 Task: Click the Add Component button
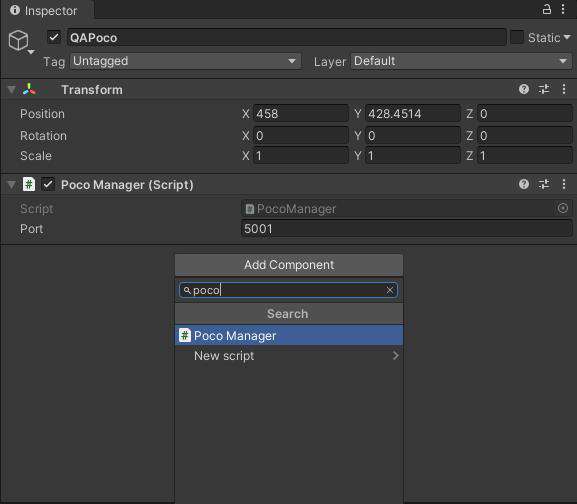pyautogui.click(x=289, y=265)
